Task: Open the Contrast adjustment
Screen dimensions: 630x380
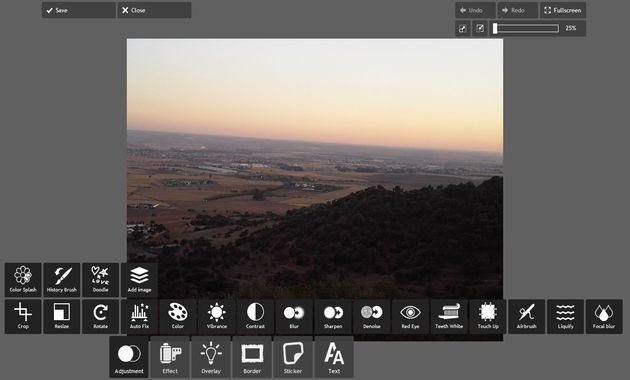Action: coord(255,316)
